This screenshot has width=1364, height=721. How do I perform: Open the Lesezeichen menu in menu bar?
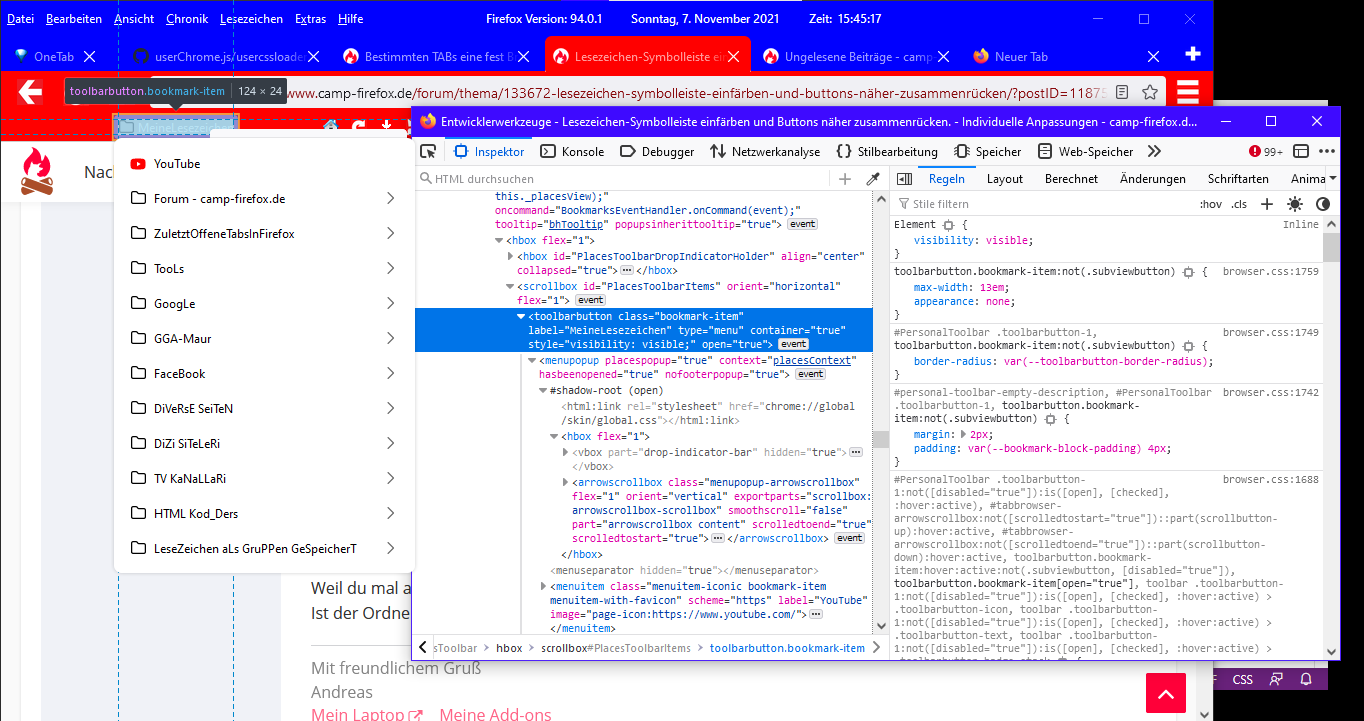[252, 19]
